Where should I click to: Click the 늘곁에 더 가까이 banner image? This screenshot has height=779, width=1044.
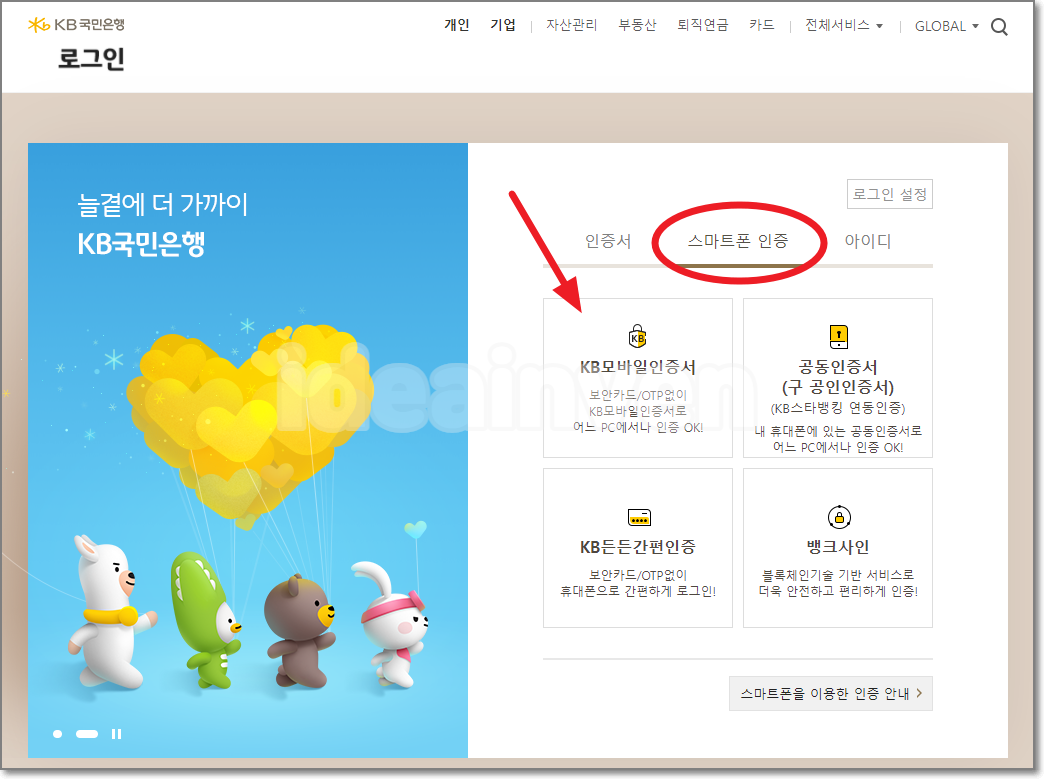(x=248, y=450)
